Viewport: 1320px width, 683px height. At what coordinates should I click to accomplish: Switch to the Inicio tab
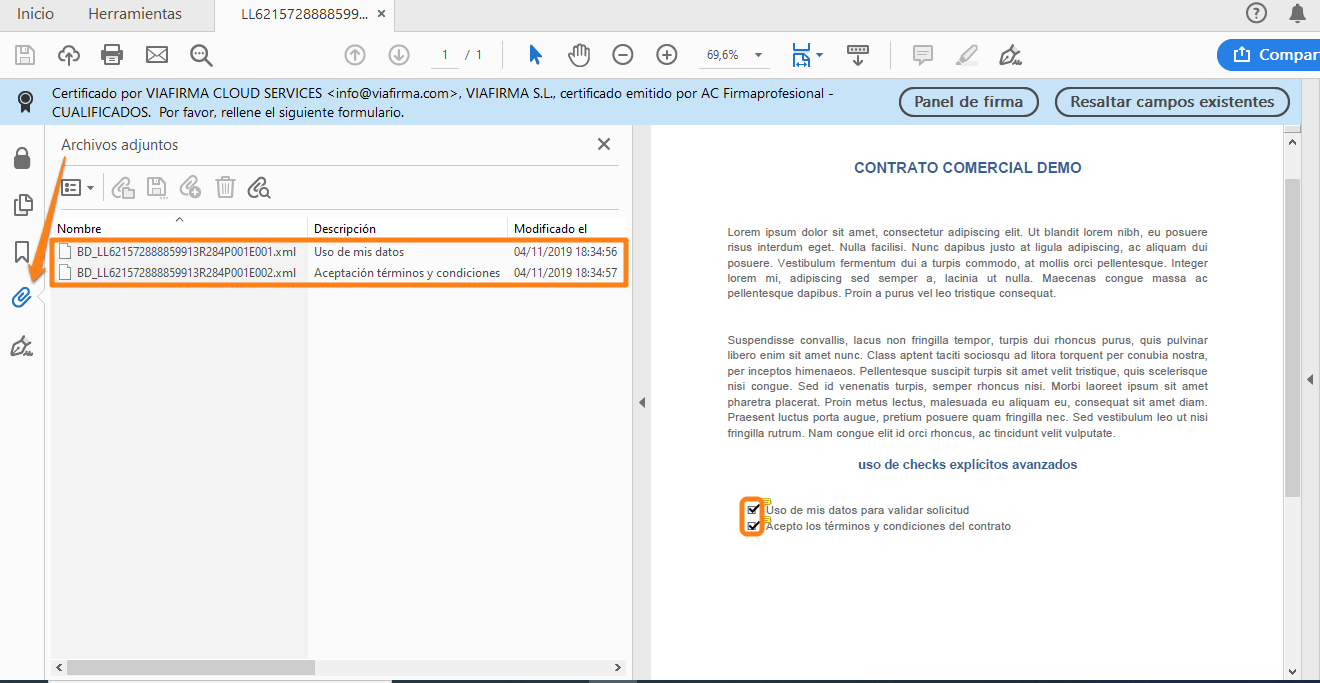(x=36, y=14)
